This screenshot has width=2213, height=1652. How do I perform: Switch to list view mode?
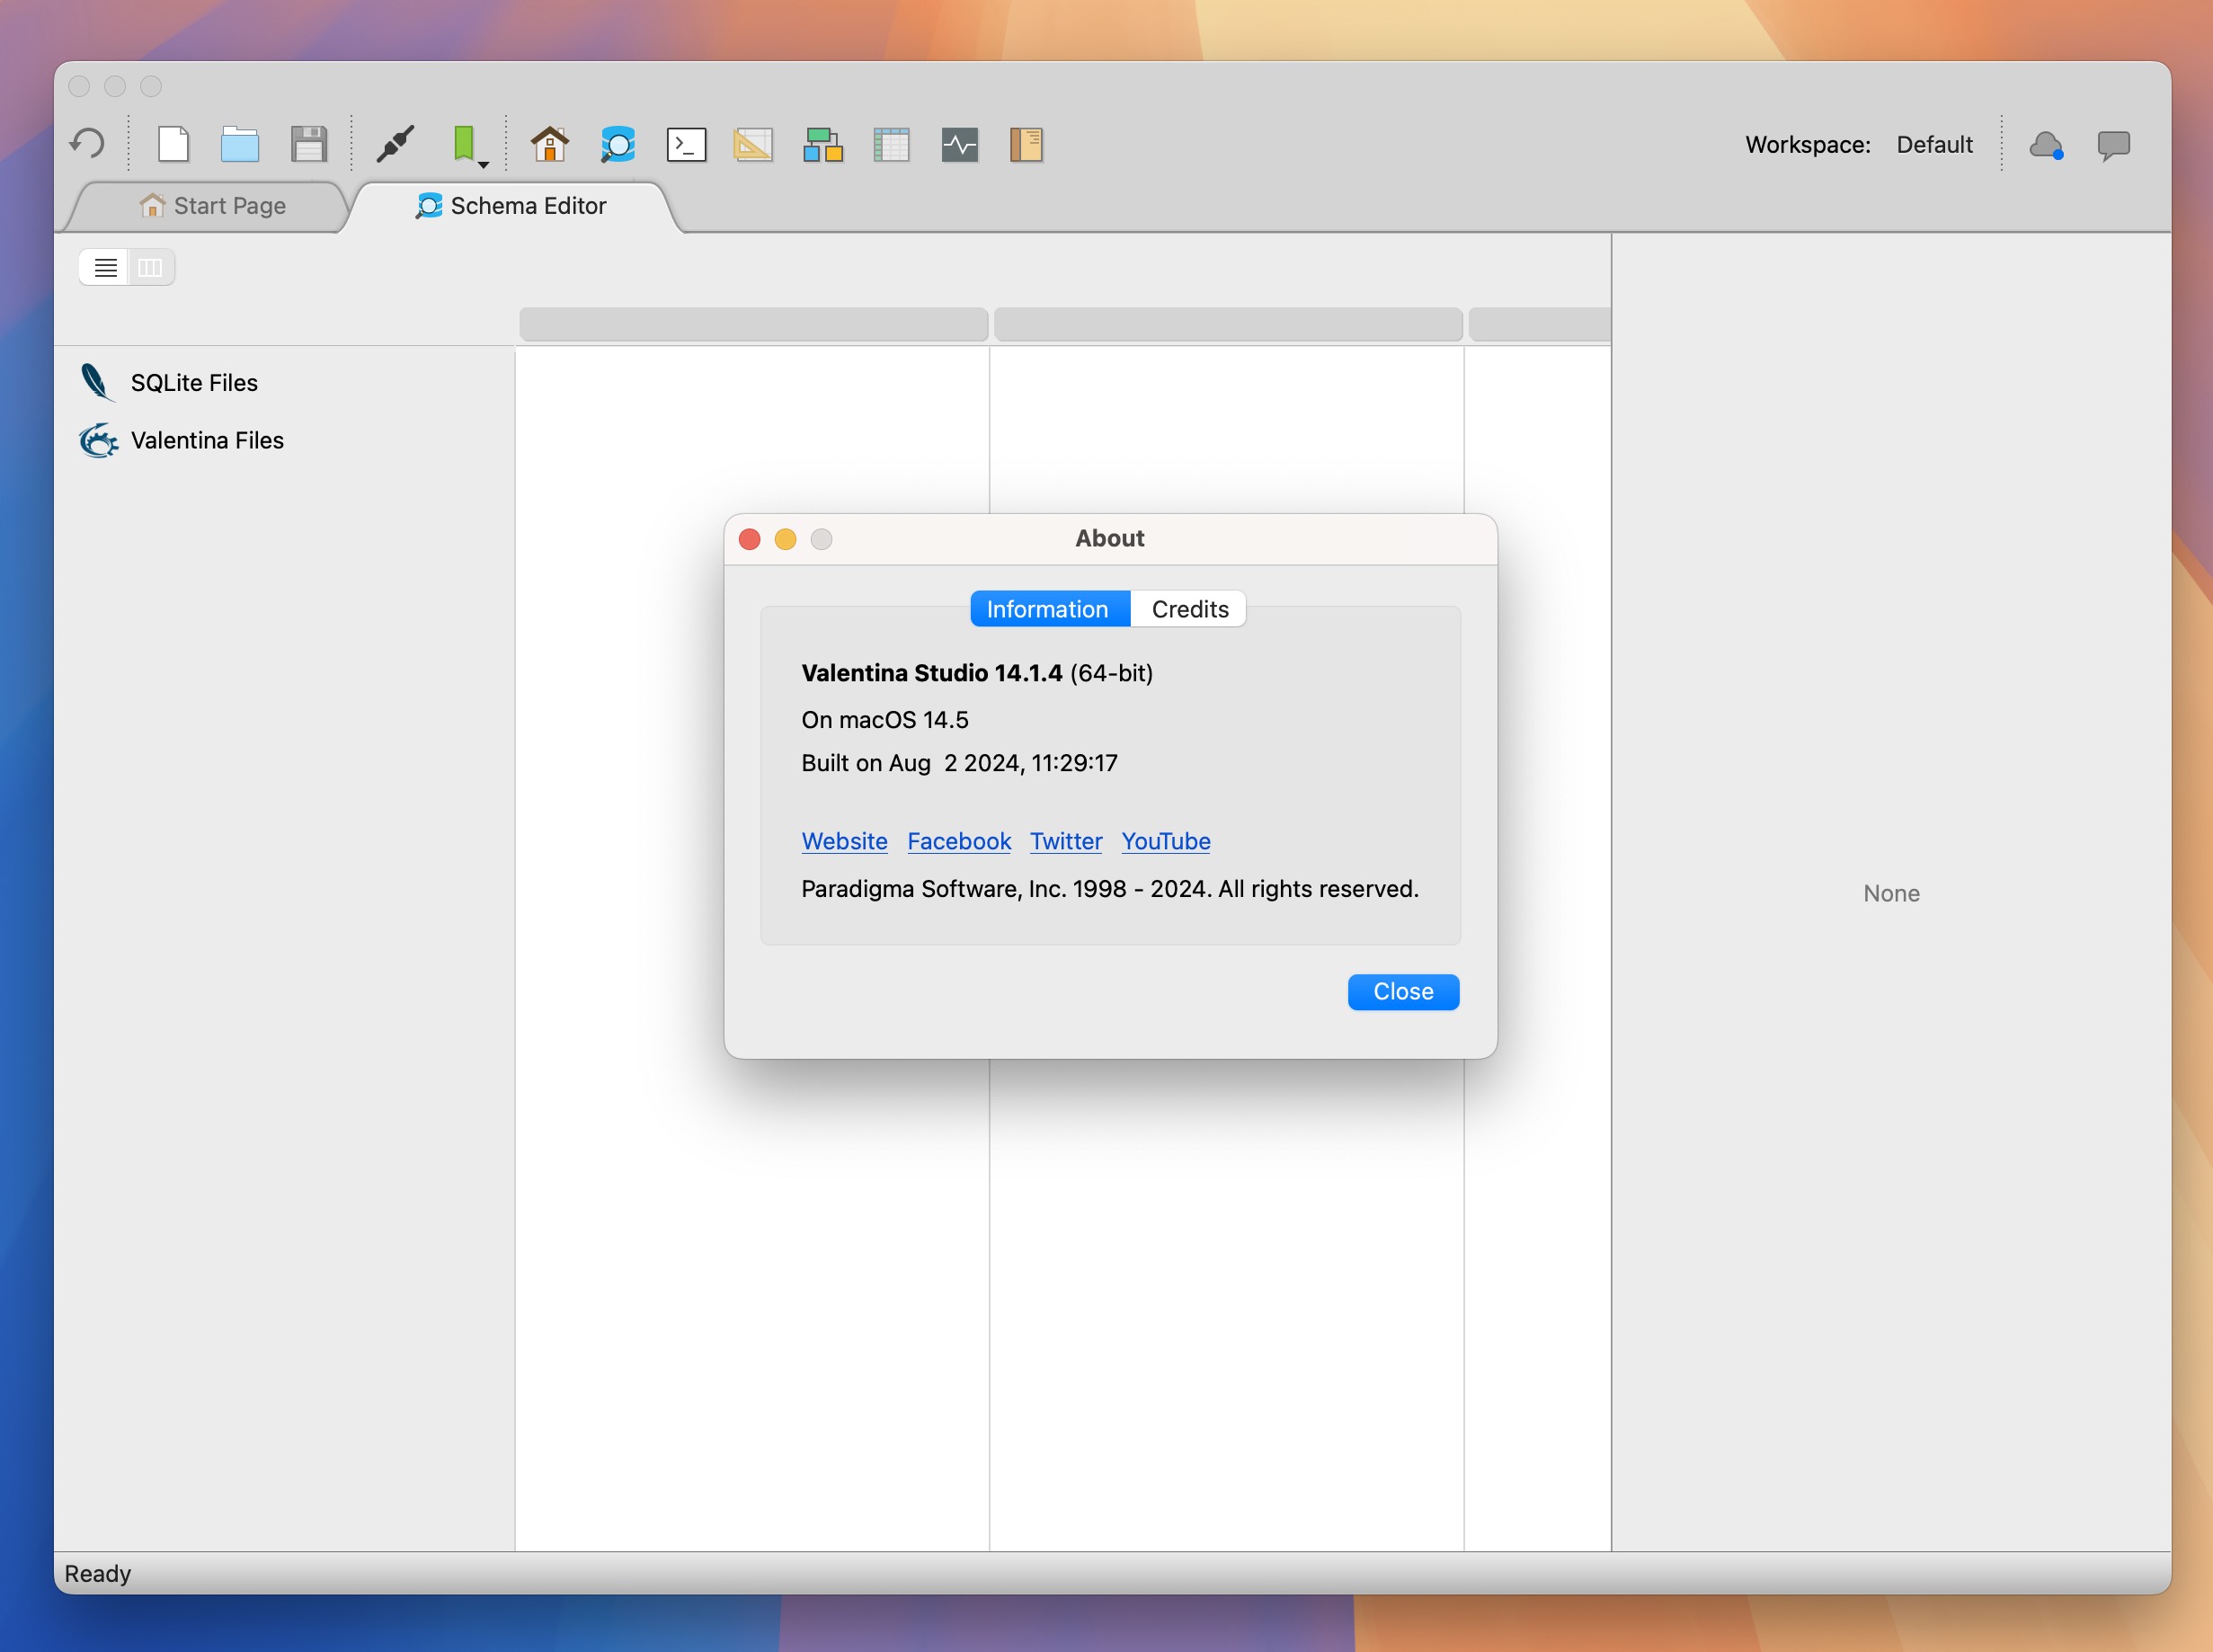(x=105, y=267)
